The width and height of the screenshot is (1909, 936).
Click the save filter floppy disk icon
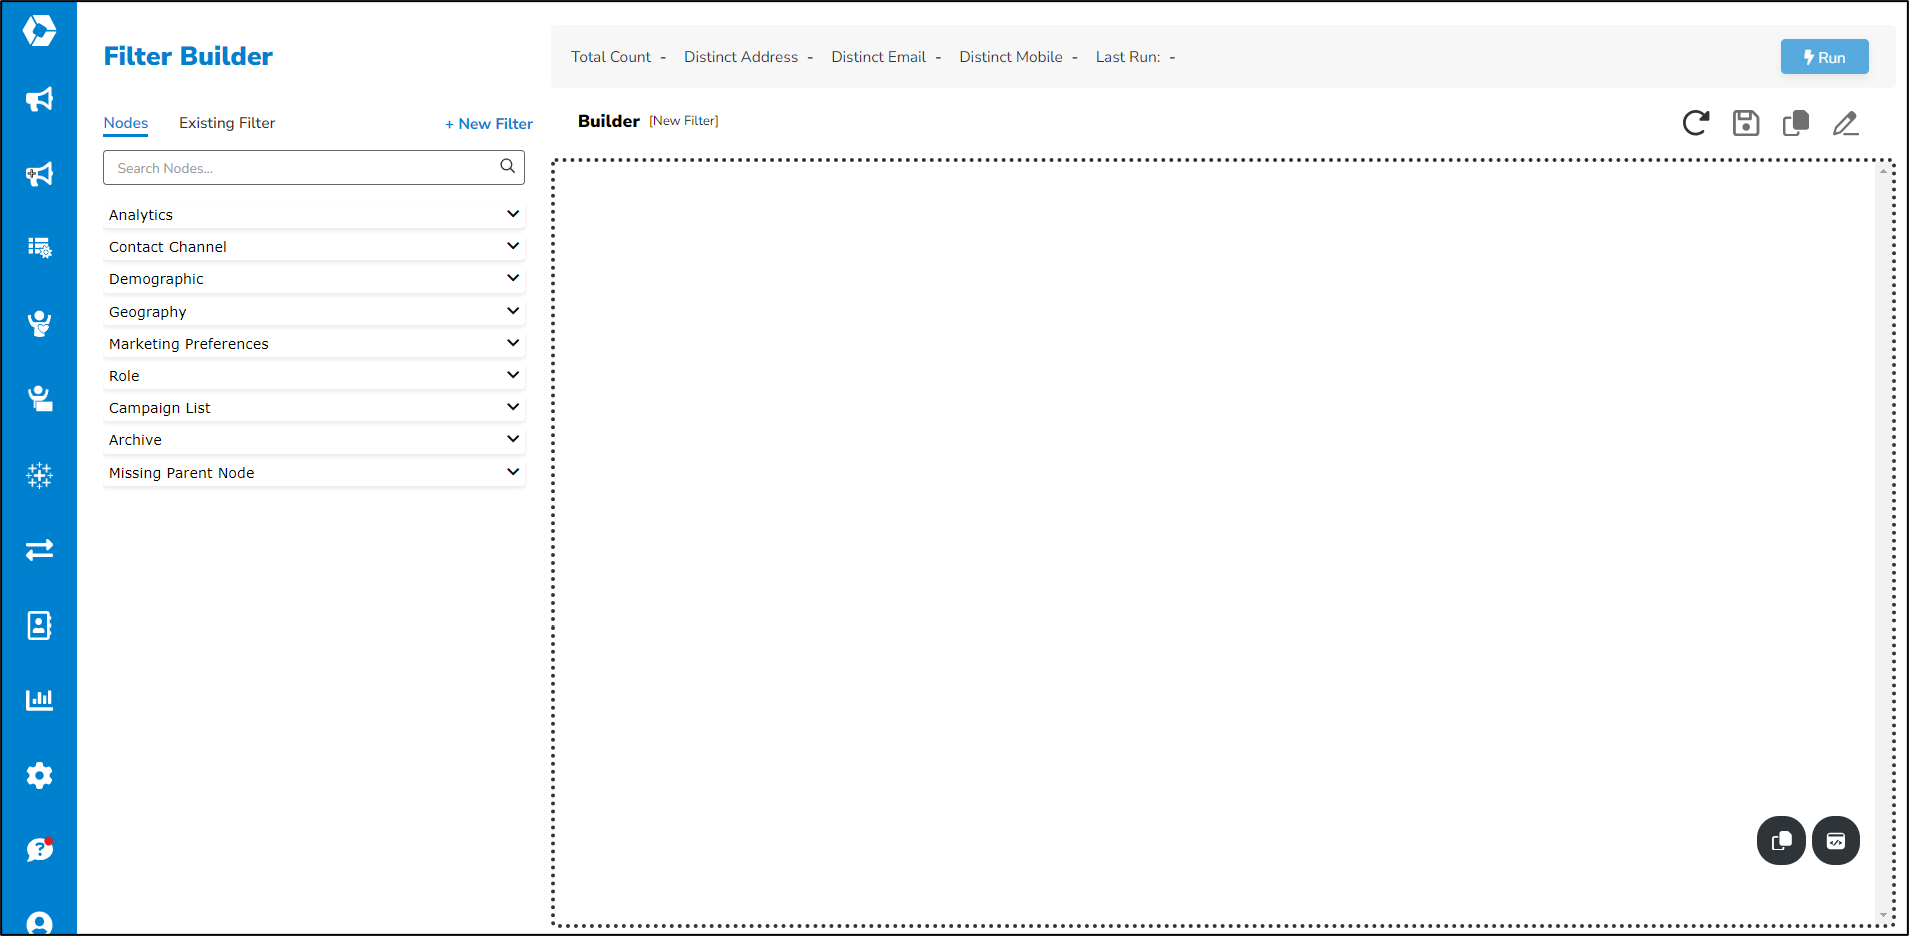pyautogui.click(x=1745, y=123)
